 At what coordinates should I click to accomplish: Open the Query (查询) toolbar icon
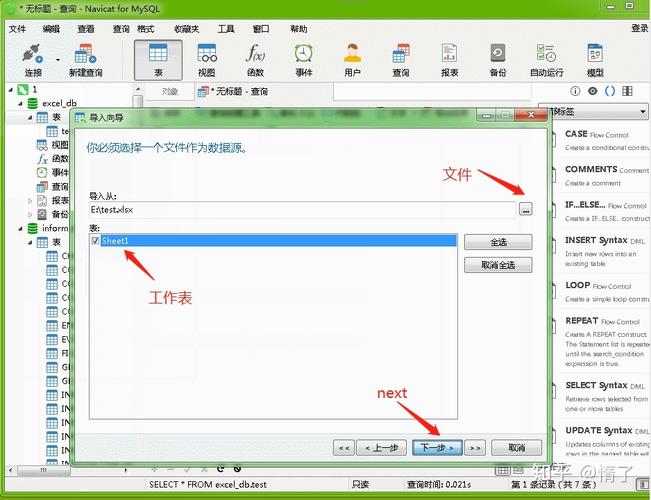coord(401,61)
